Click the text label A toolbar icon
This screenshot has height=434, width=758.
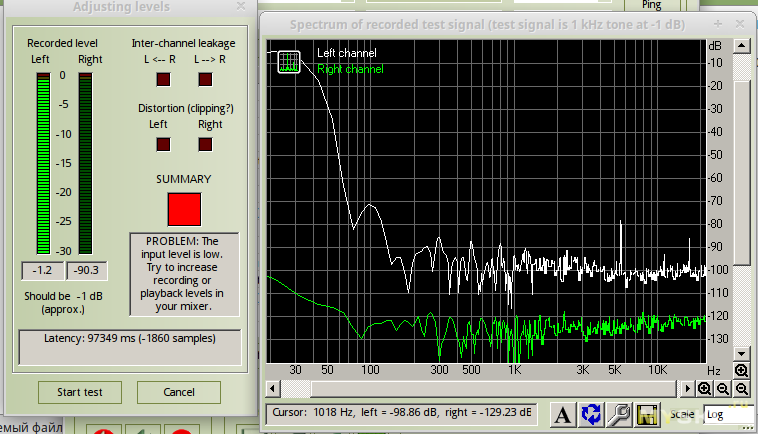click(x=562, y=415)
